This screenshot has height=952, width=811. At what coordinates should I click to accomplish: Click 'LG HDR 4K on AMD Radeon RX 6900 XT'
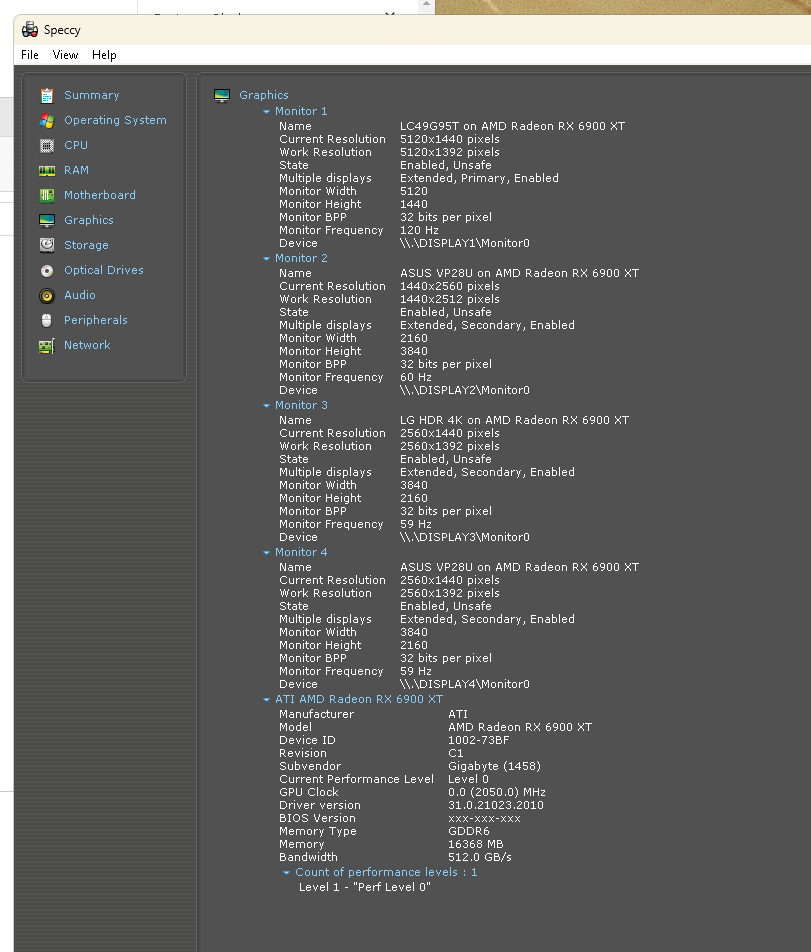[x=514, y=420]
